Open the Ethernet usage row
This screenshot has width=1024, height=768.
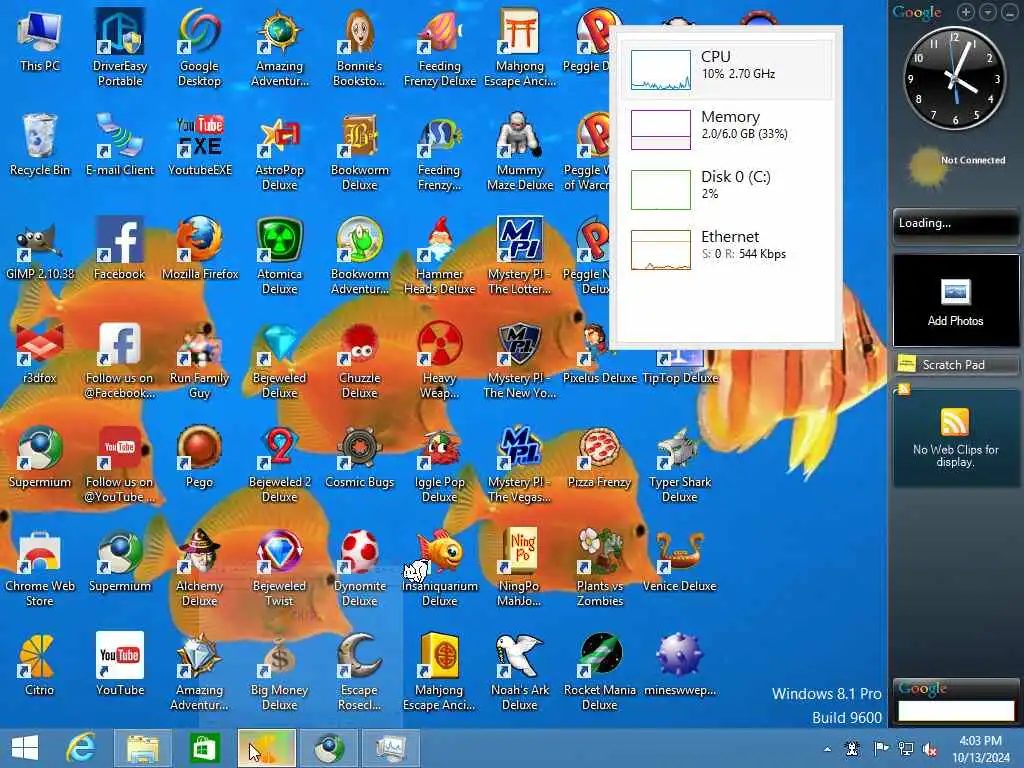pos(726,250)
